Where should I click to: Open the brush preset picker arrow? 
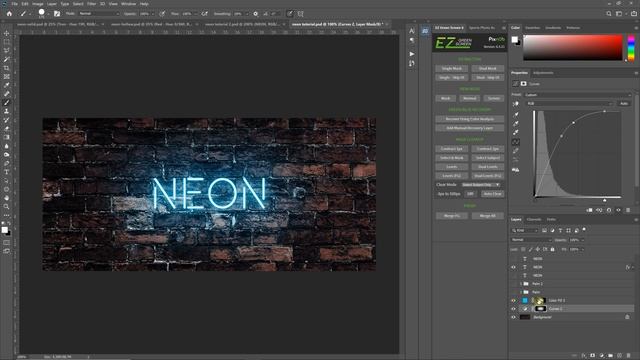[48, 14]
